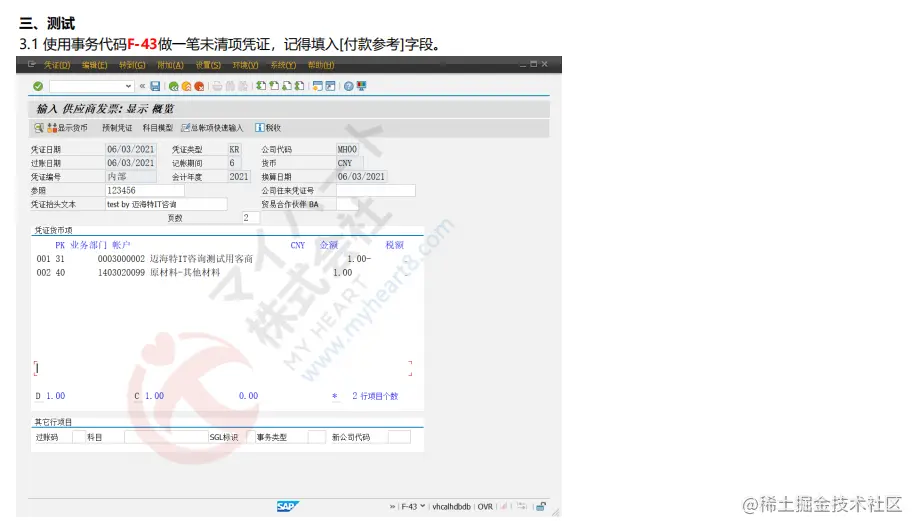
Task: Click the 会计年度 value 2021
Action: [239, 177]
